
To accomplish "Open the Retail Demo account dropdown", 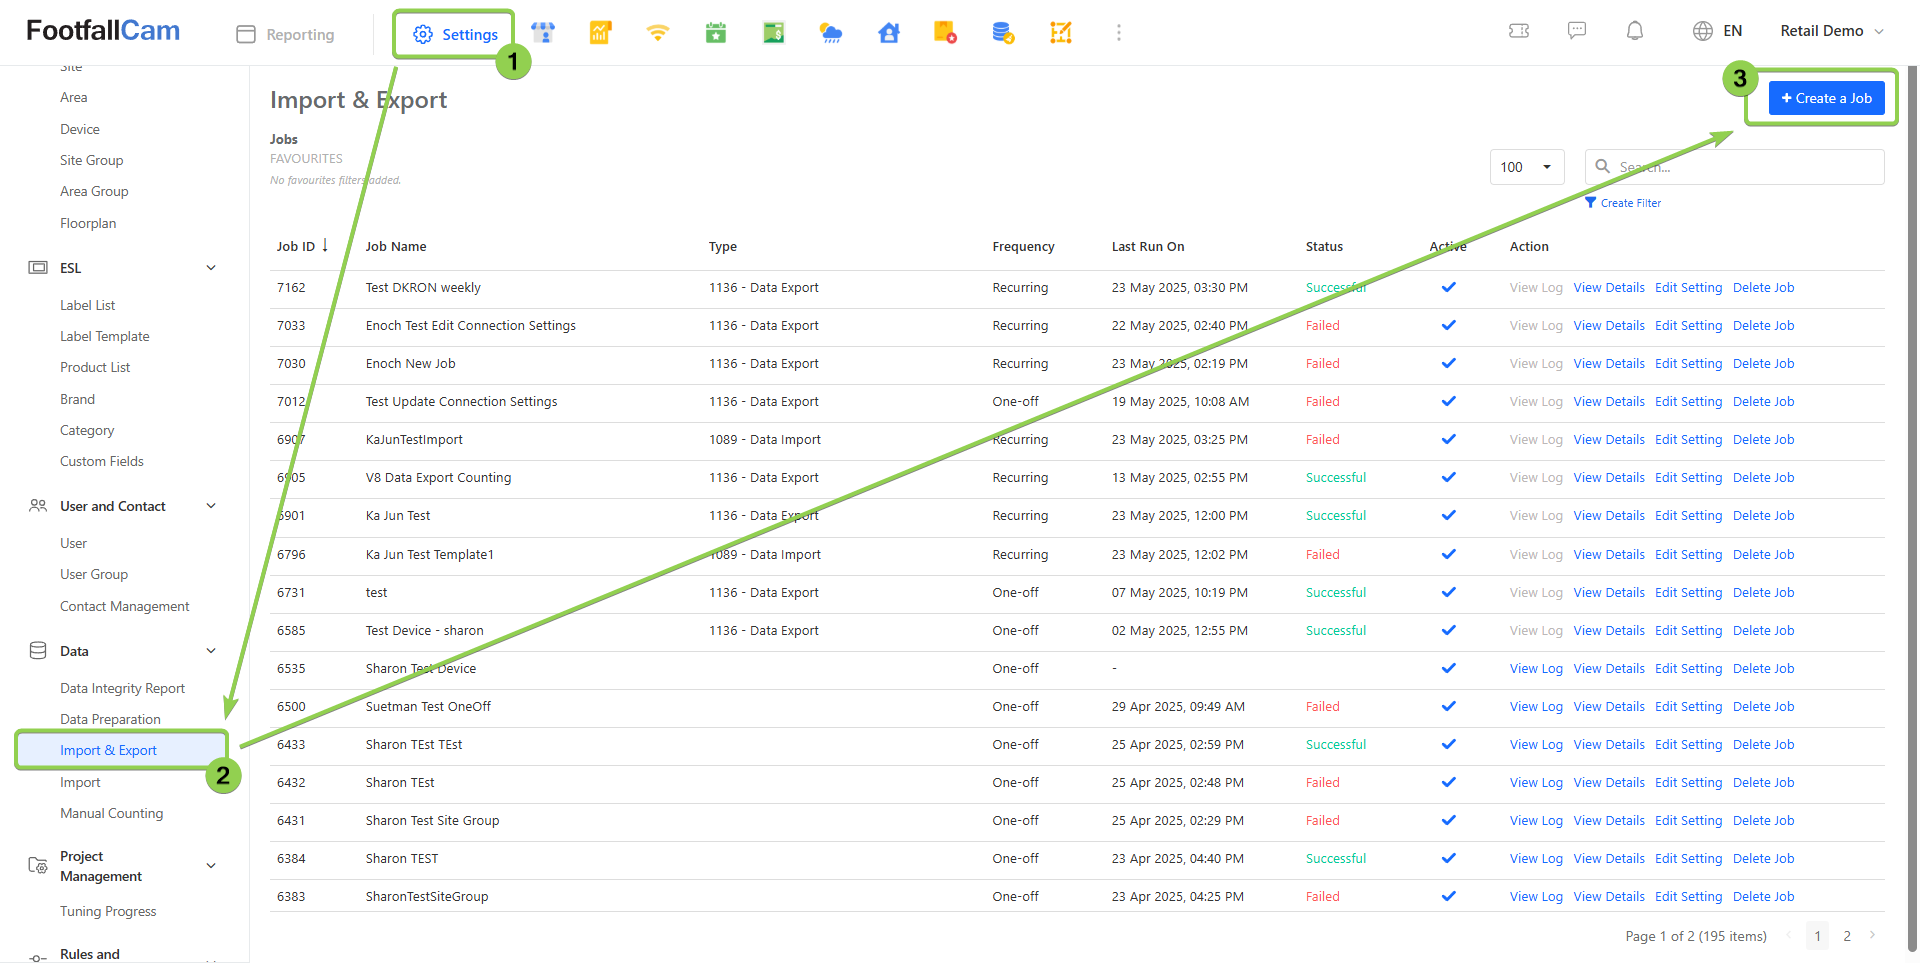I will (1831, 31).
